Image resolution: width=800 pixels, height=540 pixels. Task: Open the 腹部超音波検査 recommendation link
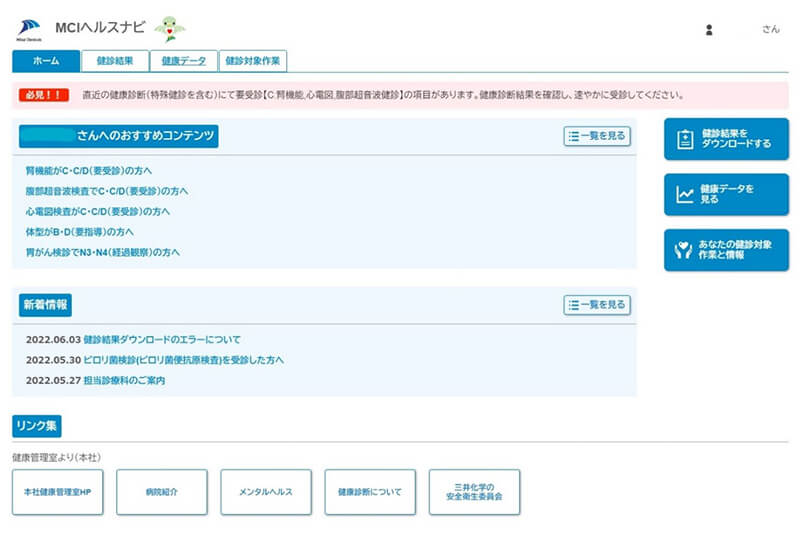coord(106,191)
